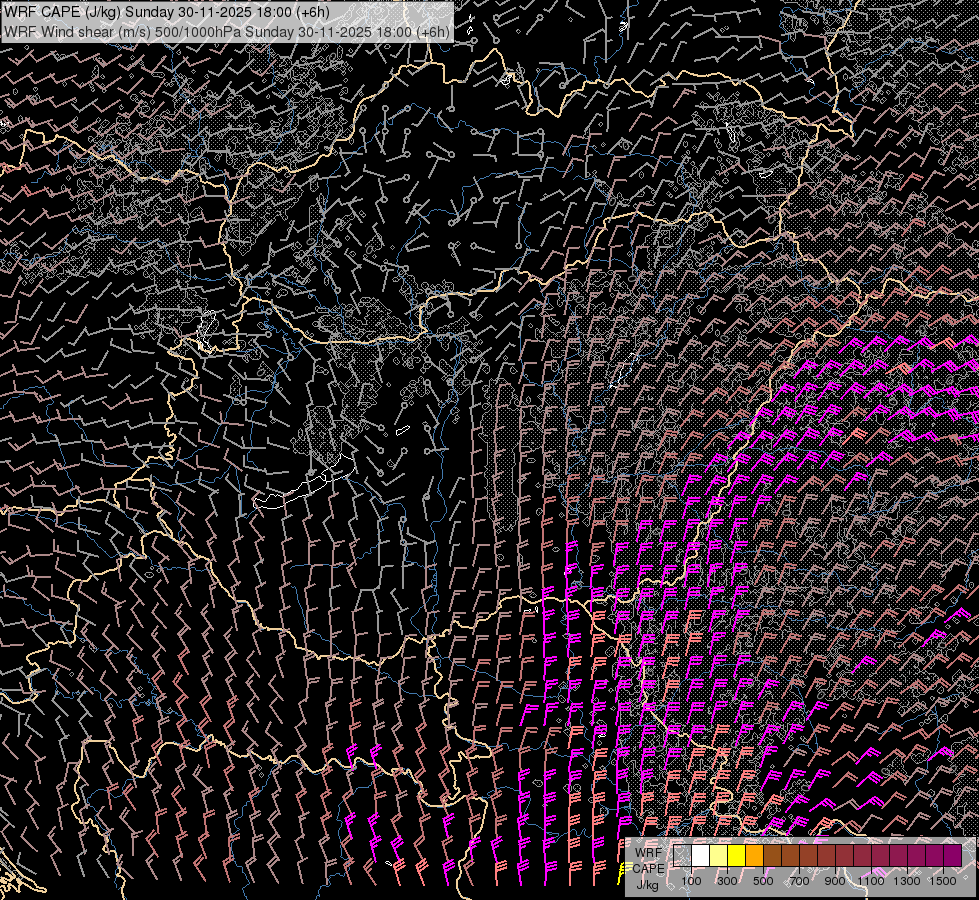Select the CAPE label inside the legend

647,867
